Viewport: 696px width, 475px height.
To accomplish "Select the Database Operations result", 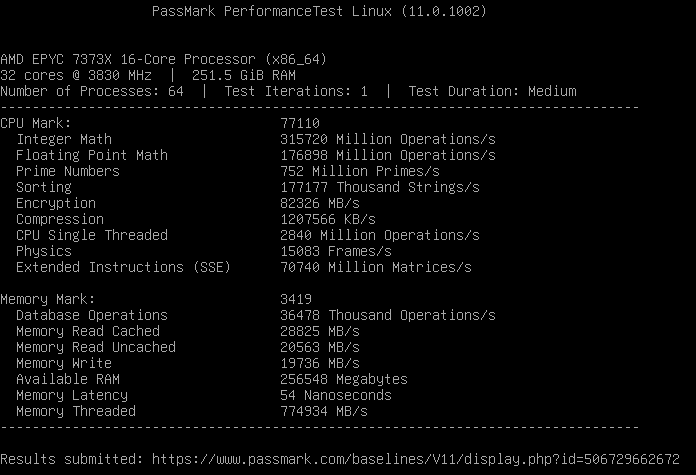I will (x=388, y=315).
